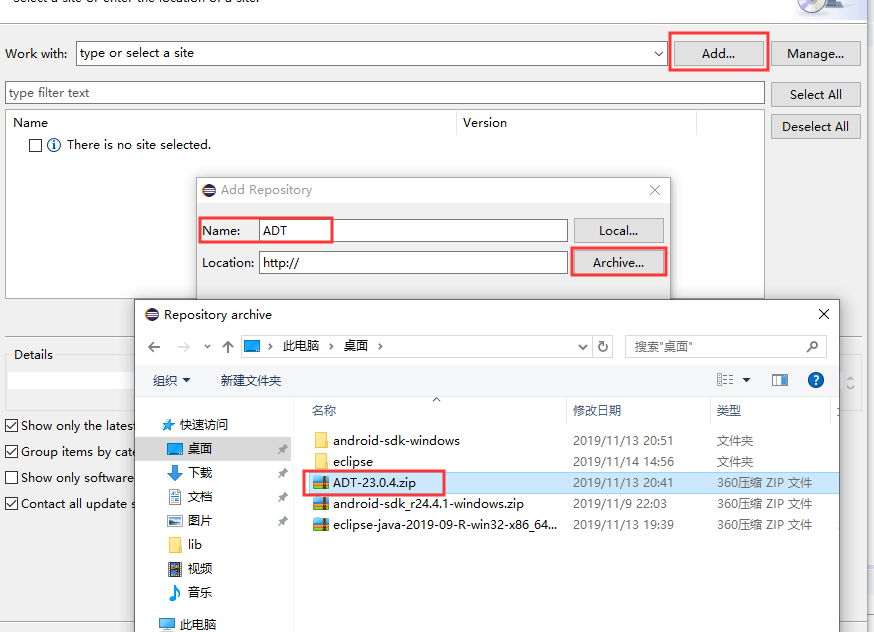Sort files by 名称 column
Image resolution: width=874 pixels, height=632 pixels.
(324, 411)
